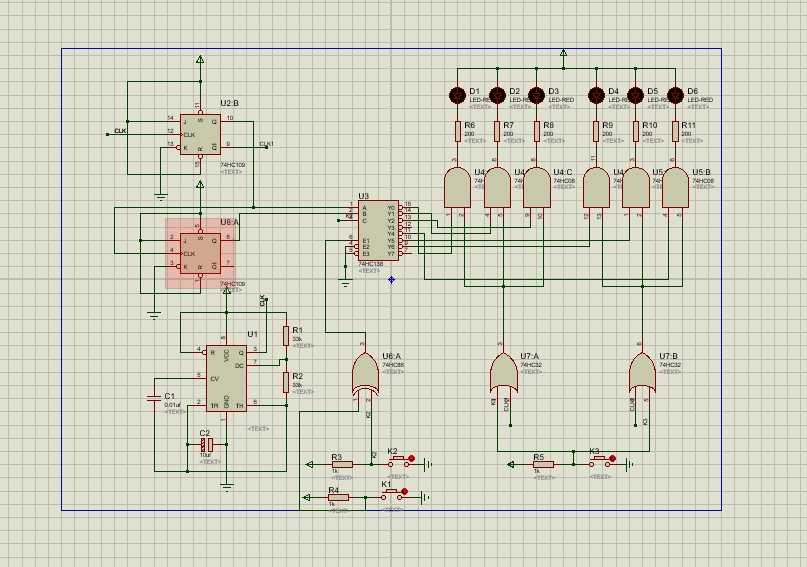
Task: Select resistor R1 33k symbol
Action: click(x=286, y=336)
